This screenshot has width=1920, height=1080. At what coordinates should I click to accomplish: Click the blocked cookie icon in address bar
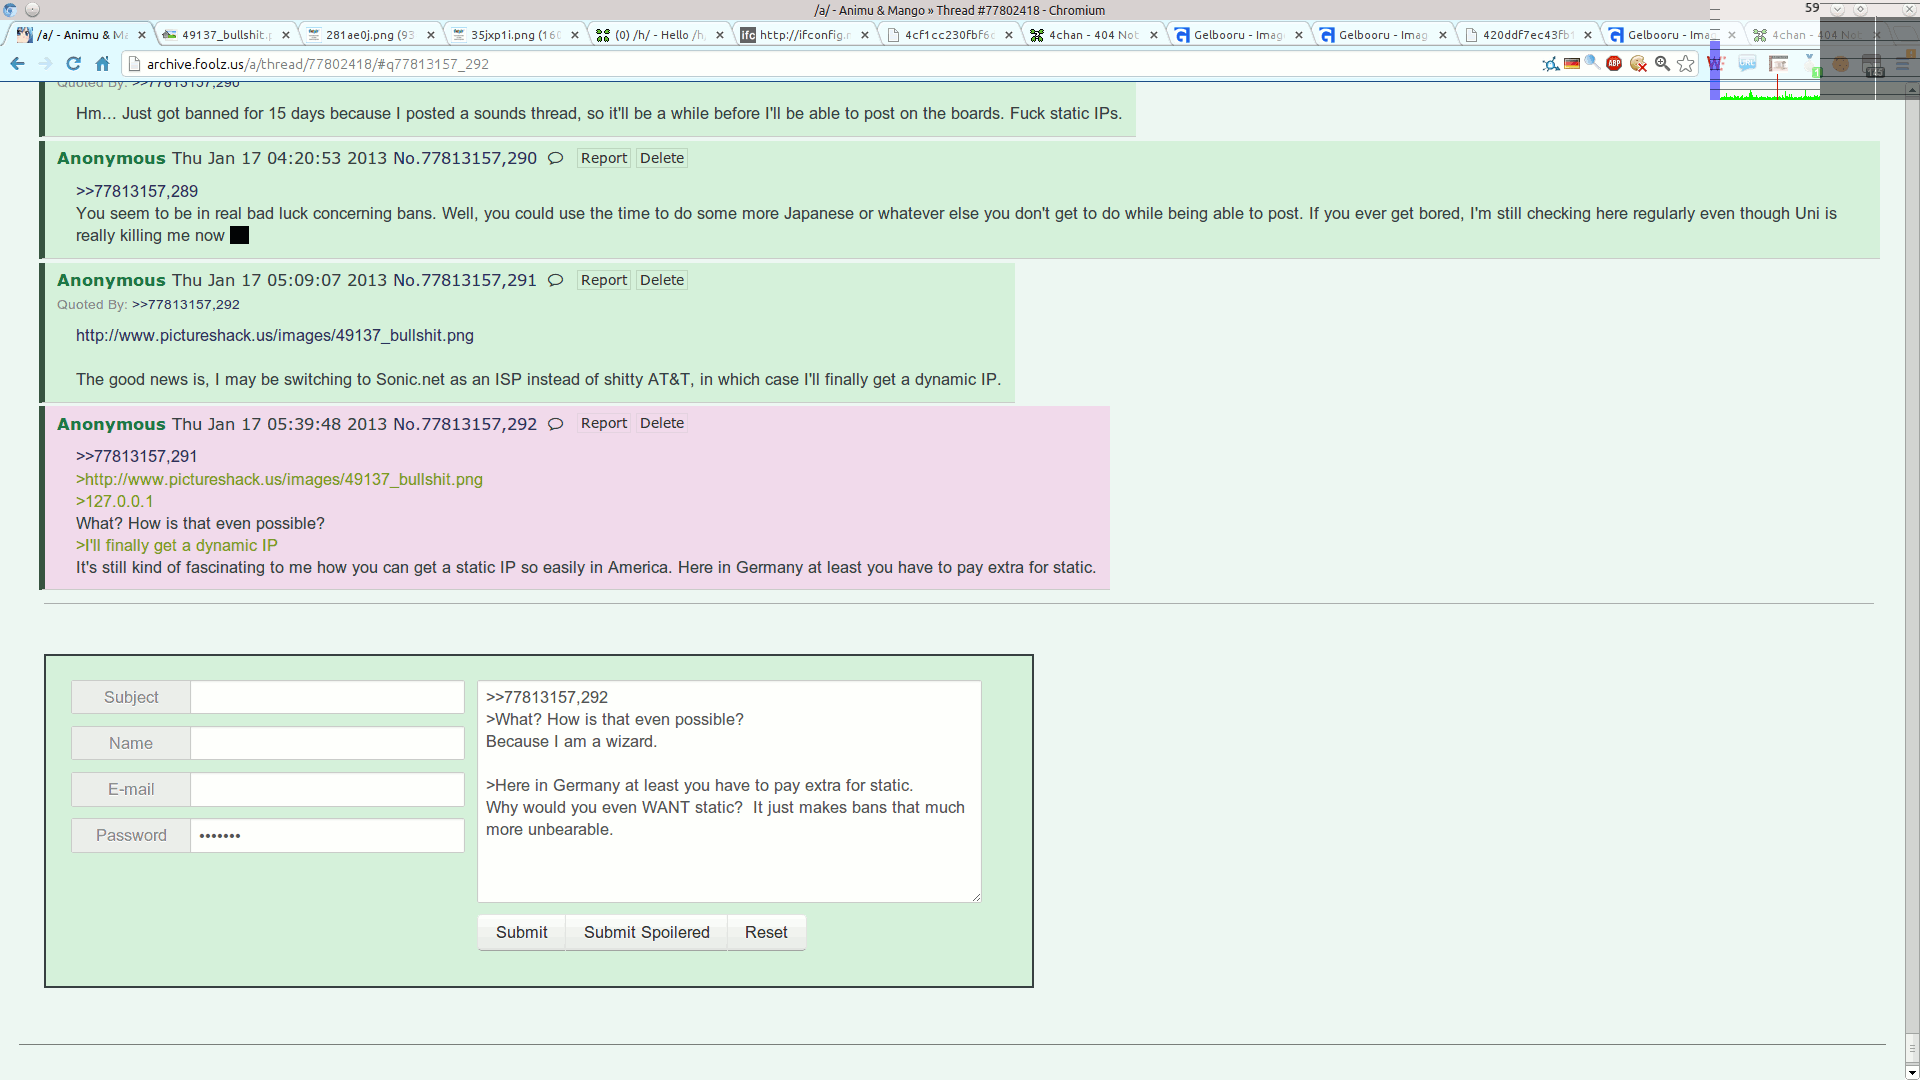point(1638,64)
